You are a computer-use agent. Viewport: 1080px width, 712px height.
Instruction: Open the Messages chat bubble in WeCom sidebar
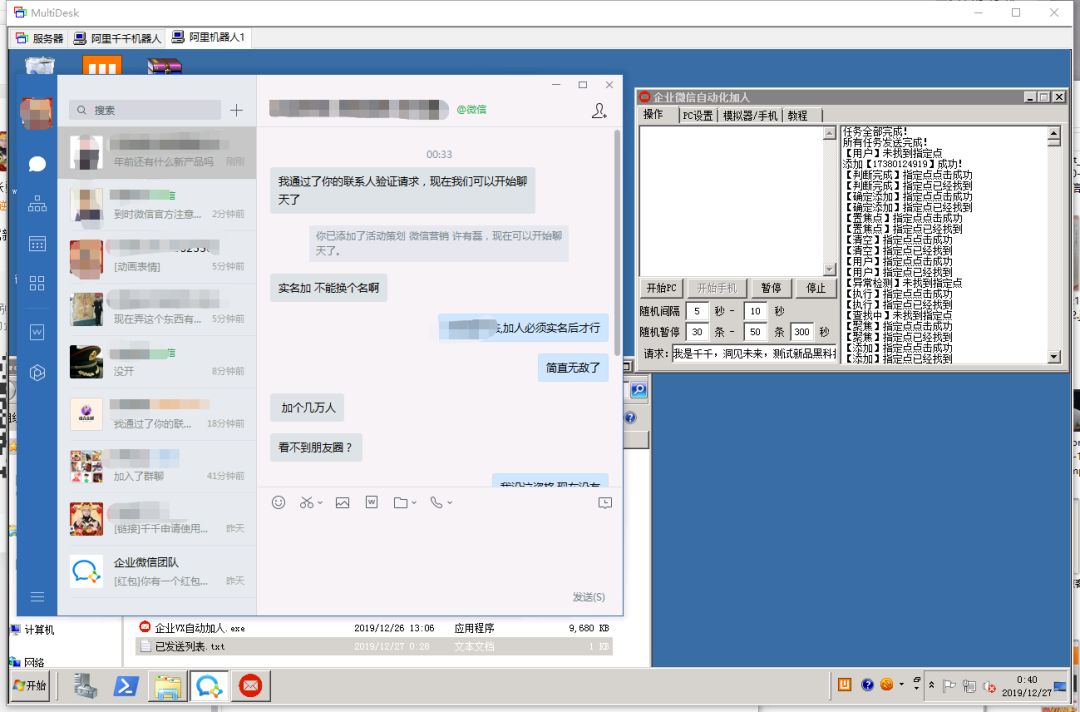click(37, 164)
